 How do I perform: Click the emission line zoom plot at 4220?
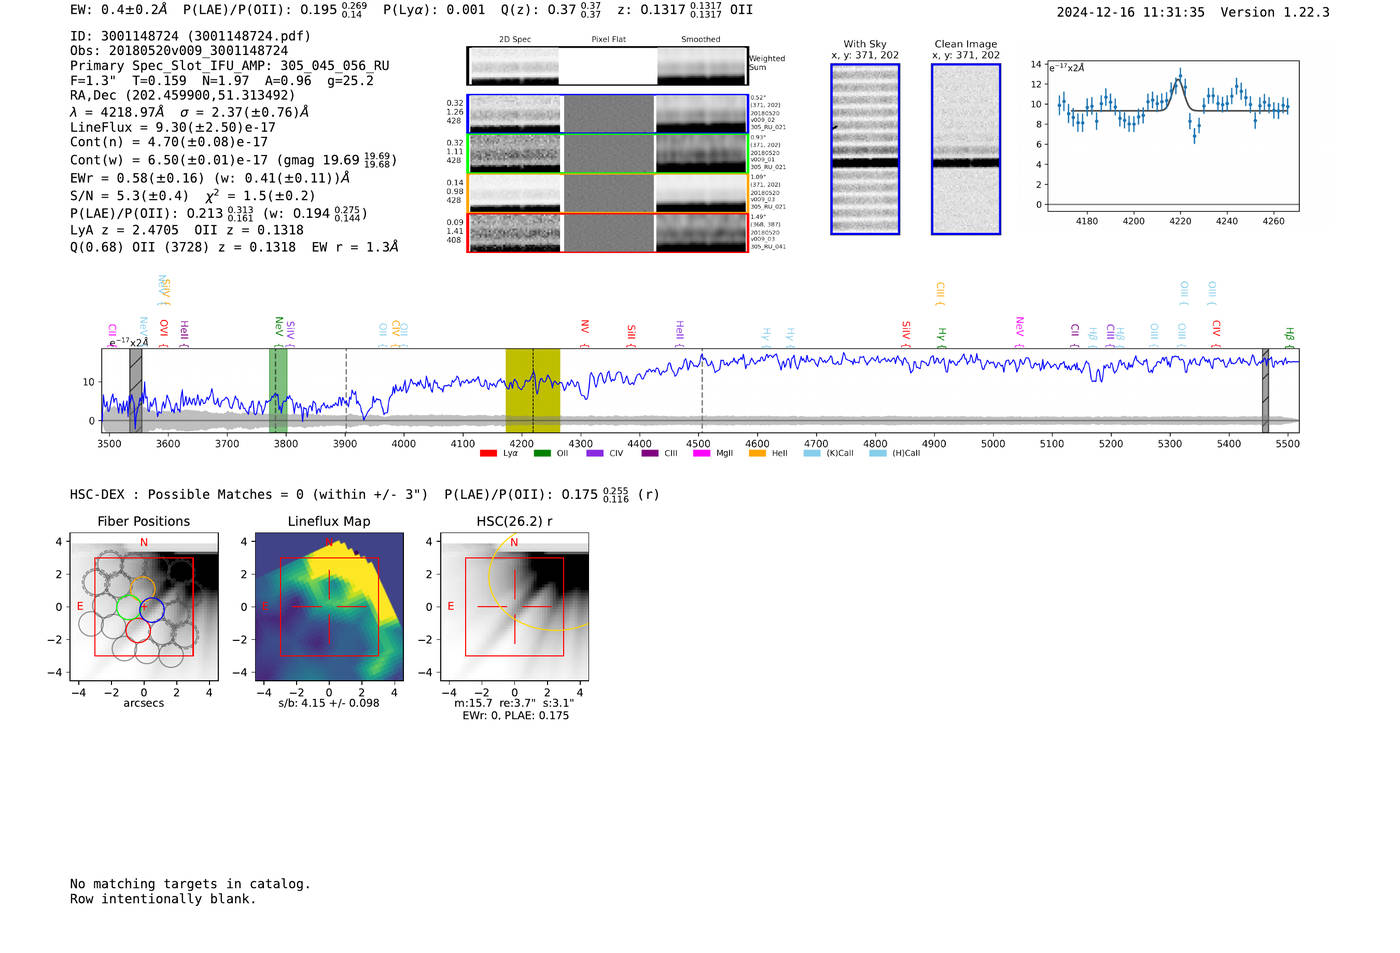click(1173, 137)
